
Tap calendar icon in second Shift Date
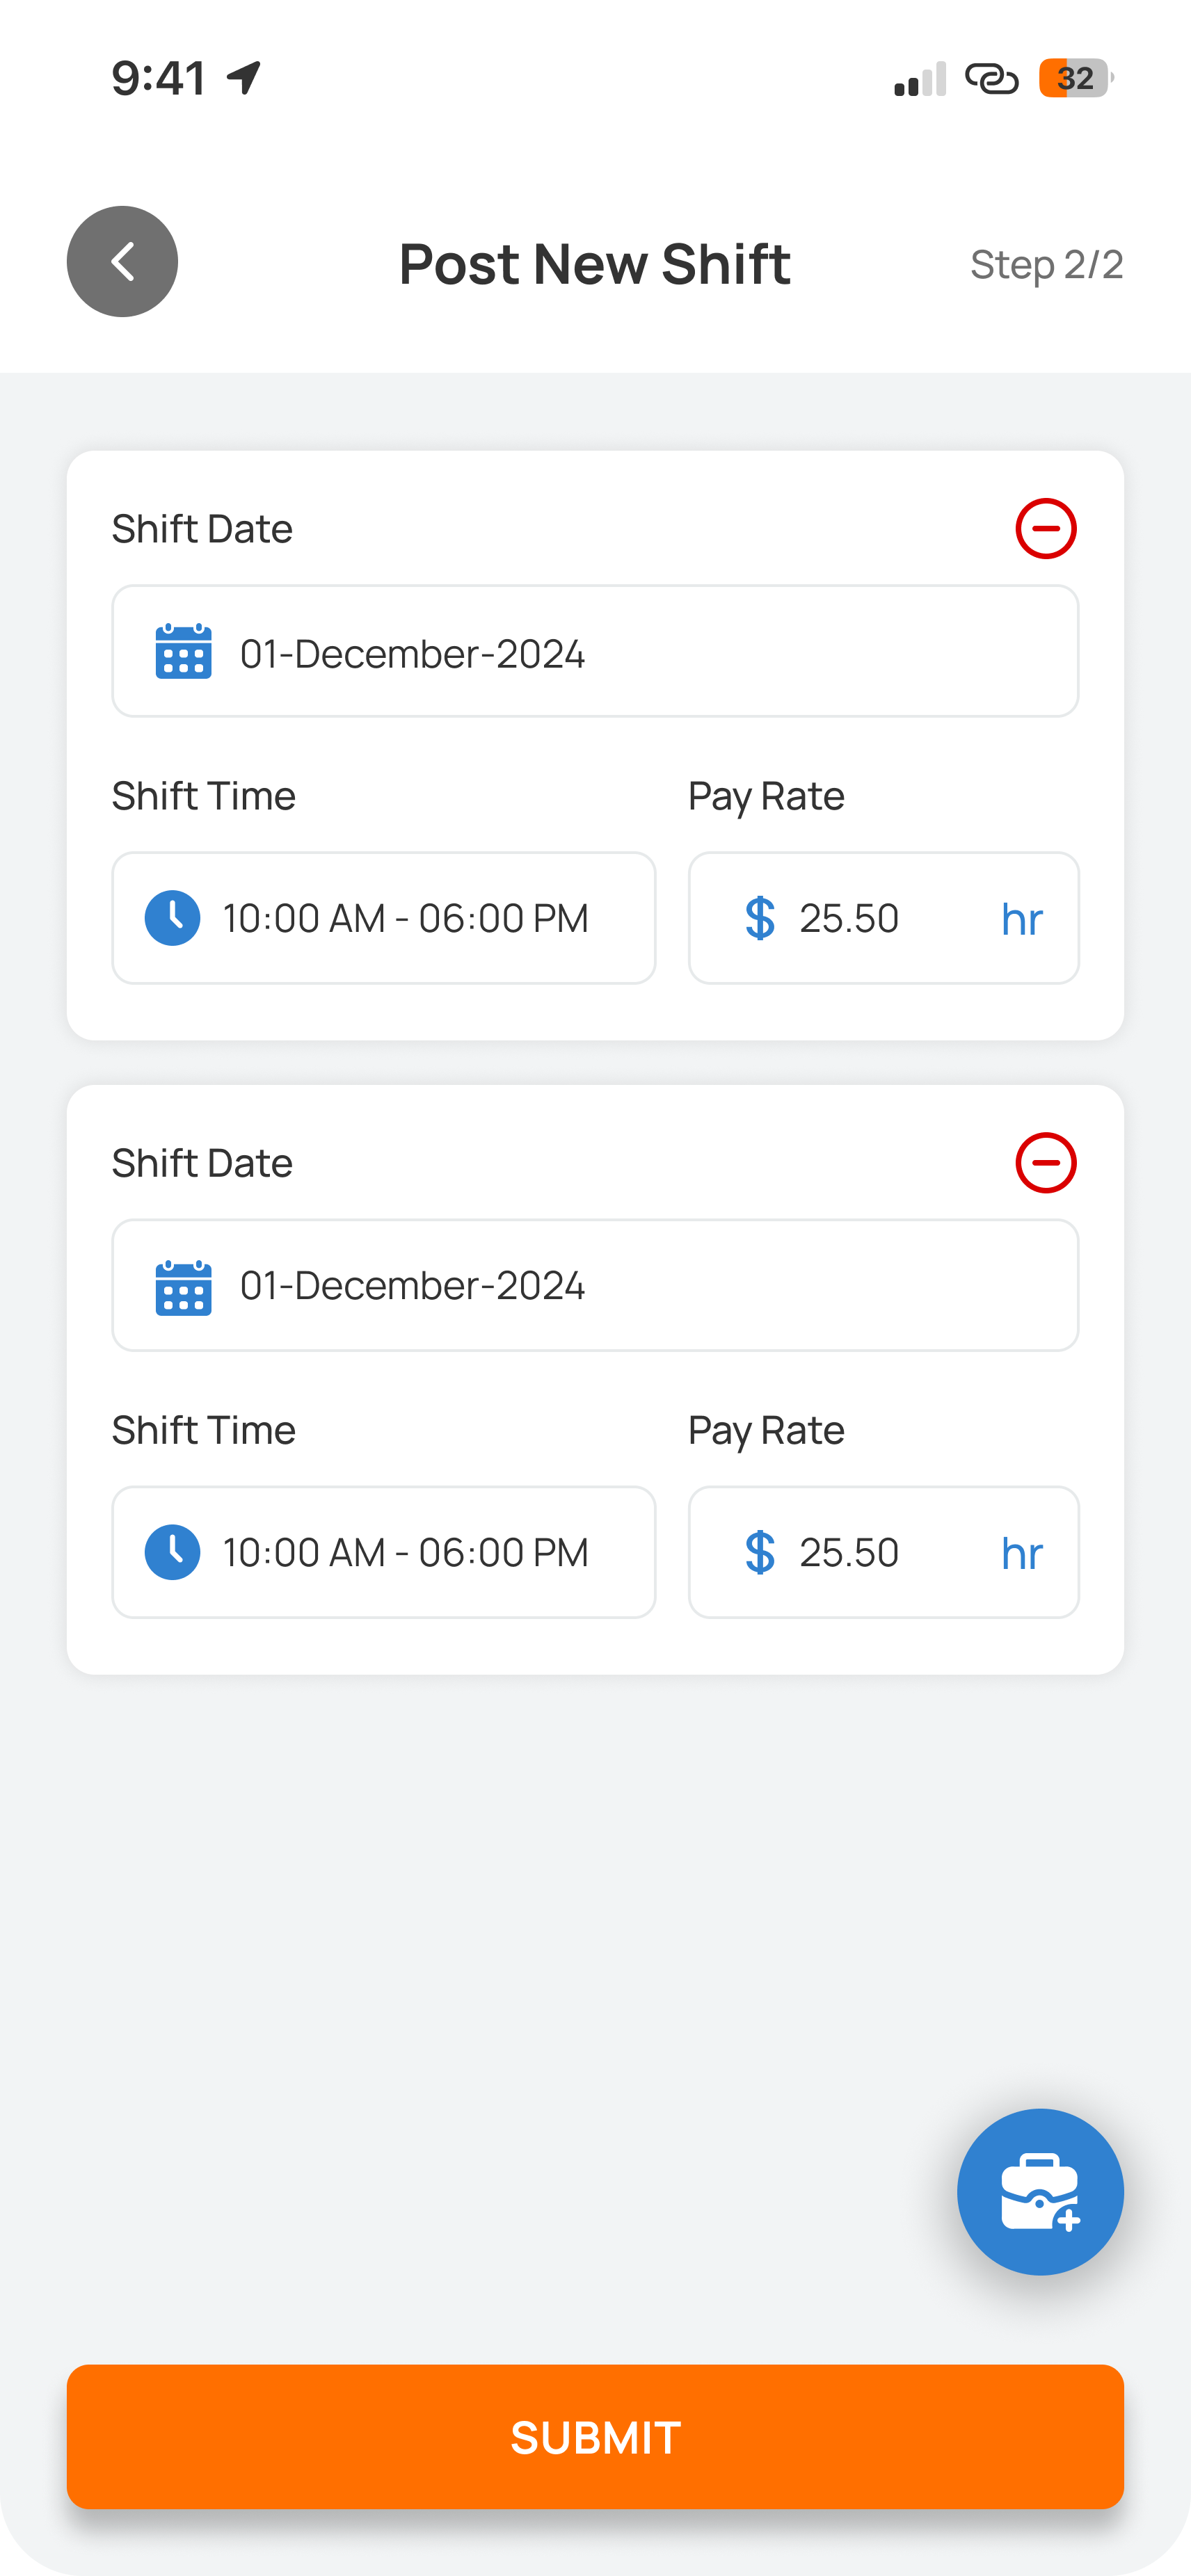184,1286
